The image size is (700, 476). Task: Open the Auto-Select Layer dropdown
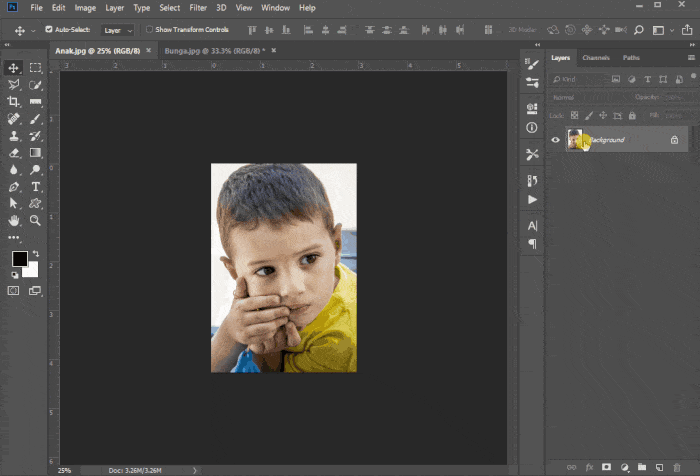click(x=117, y=30)
